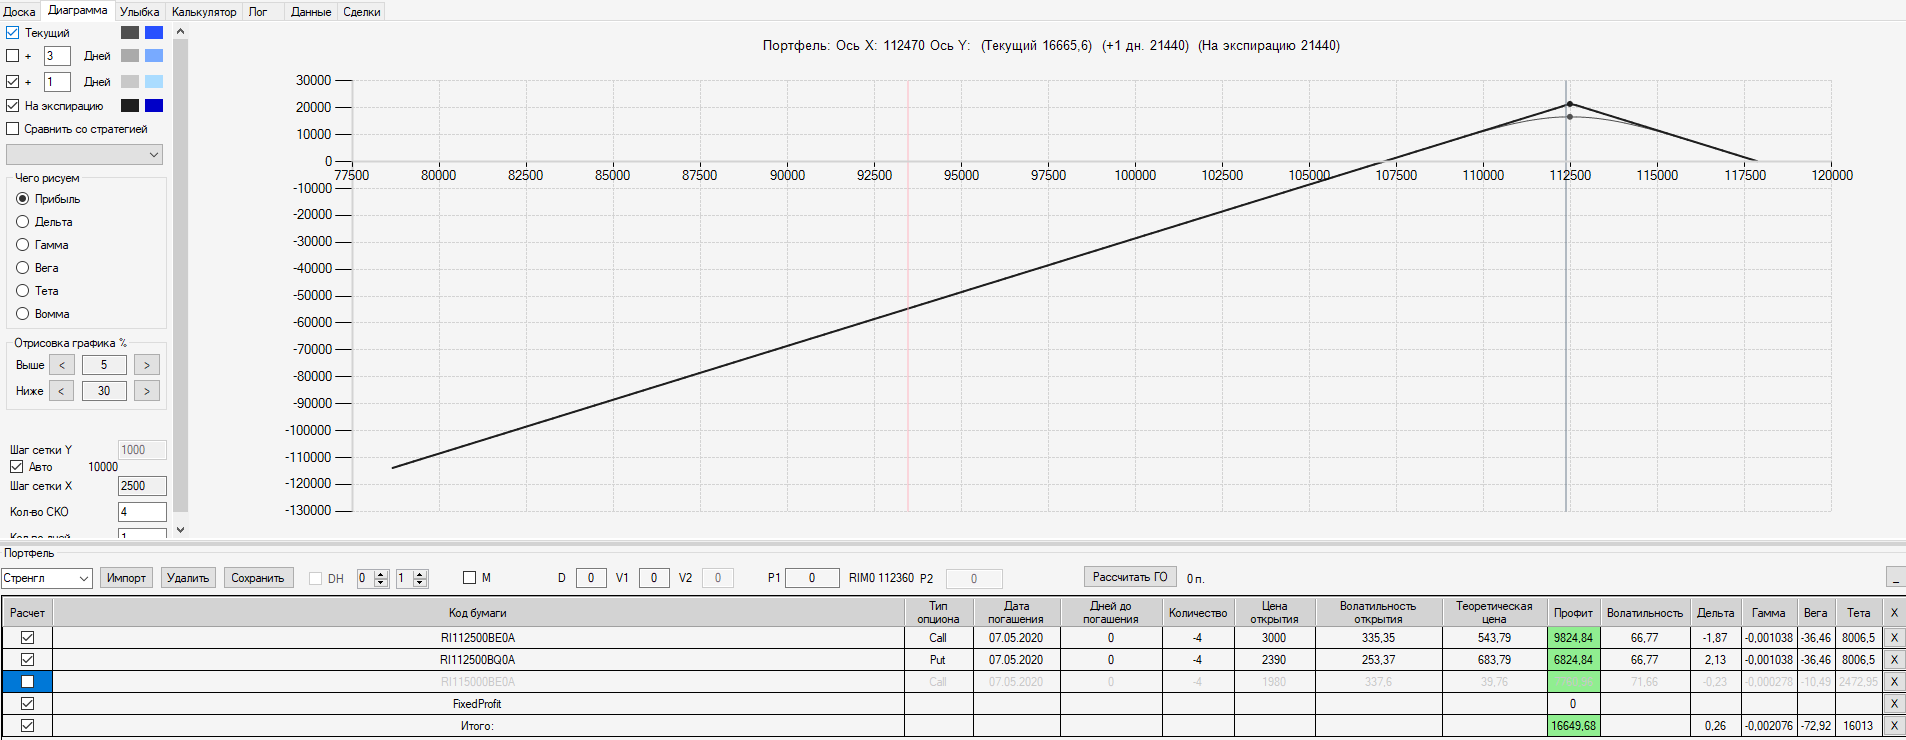Decrease the Ниже percent with left arrow
1906x740 pixels.
[62, 391]
